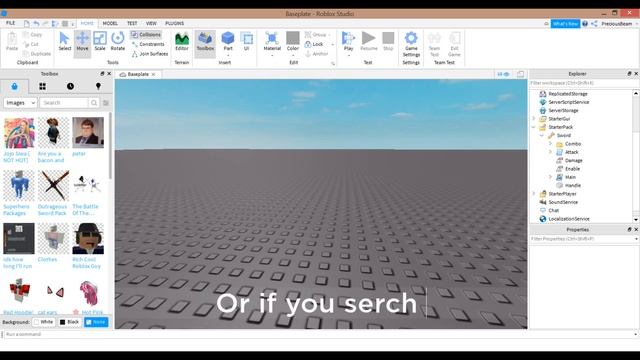Open Game Settings
The height and width of the screenshot is (360, 640).
(411, 44)
